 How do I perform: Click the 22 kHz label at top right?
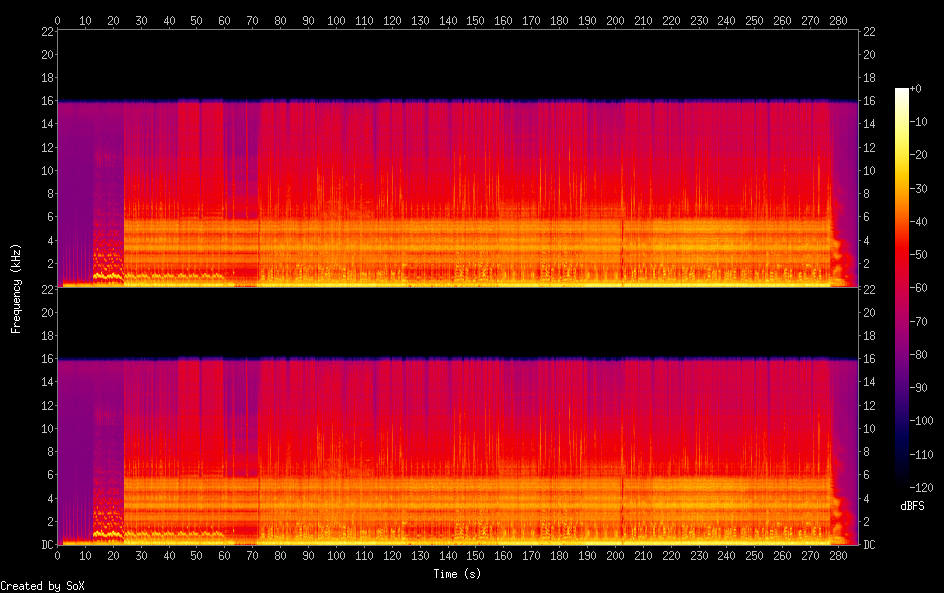(869, 32)
